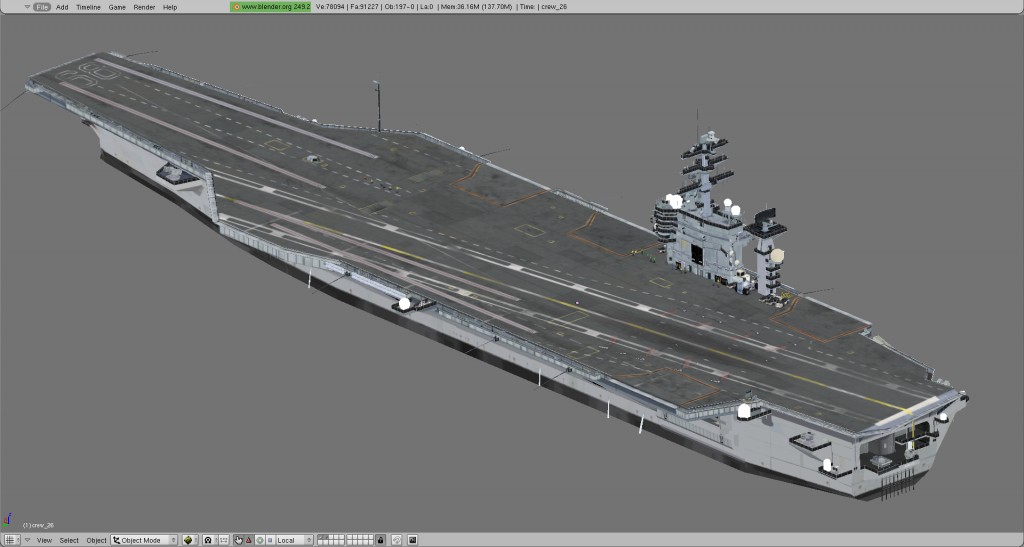Screen dimensions: 1024x547
Task: Open the Object menu in 3D header
Action: 96,540
